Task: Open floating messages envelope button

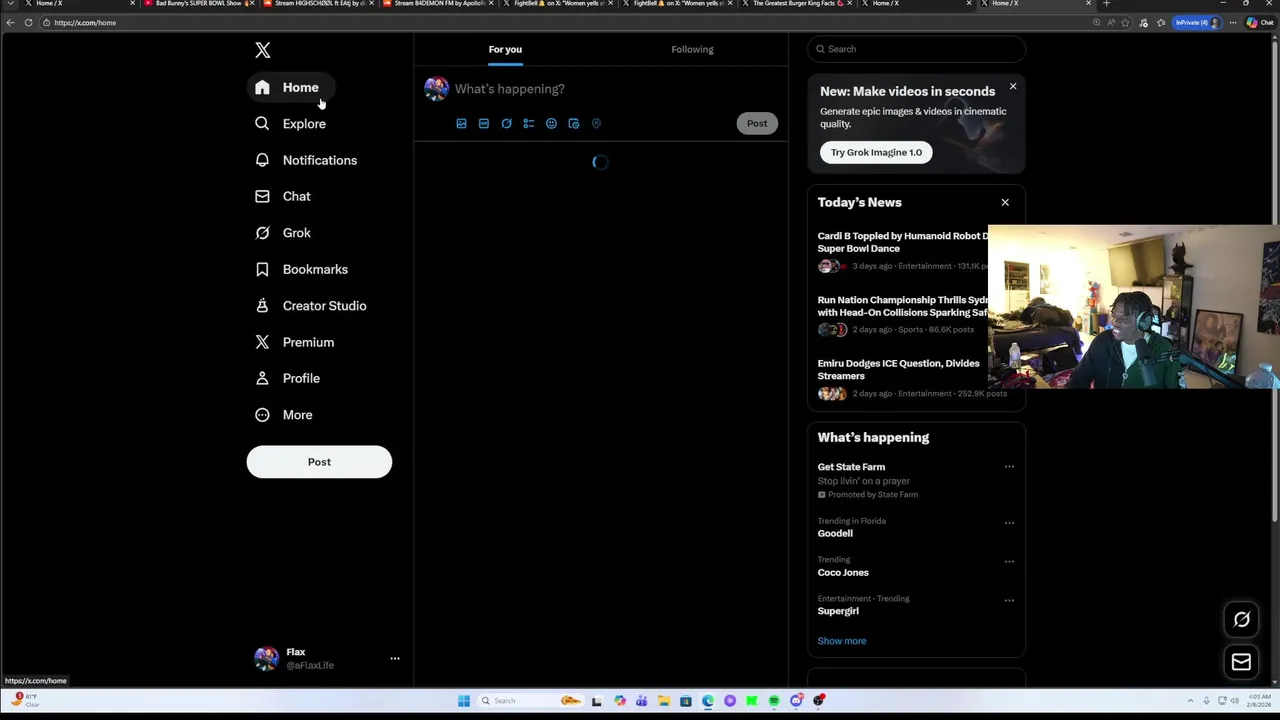Action: click(1241, 662)
